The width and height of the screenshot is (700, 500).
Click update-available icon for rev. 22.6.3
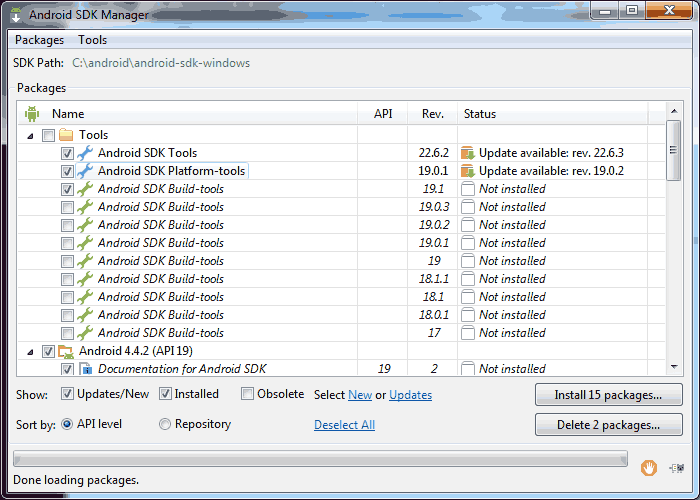(467, 153)
